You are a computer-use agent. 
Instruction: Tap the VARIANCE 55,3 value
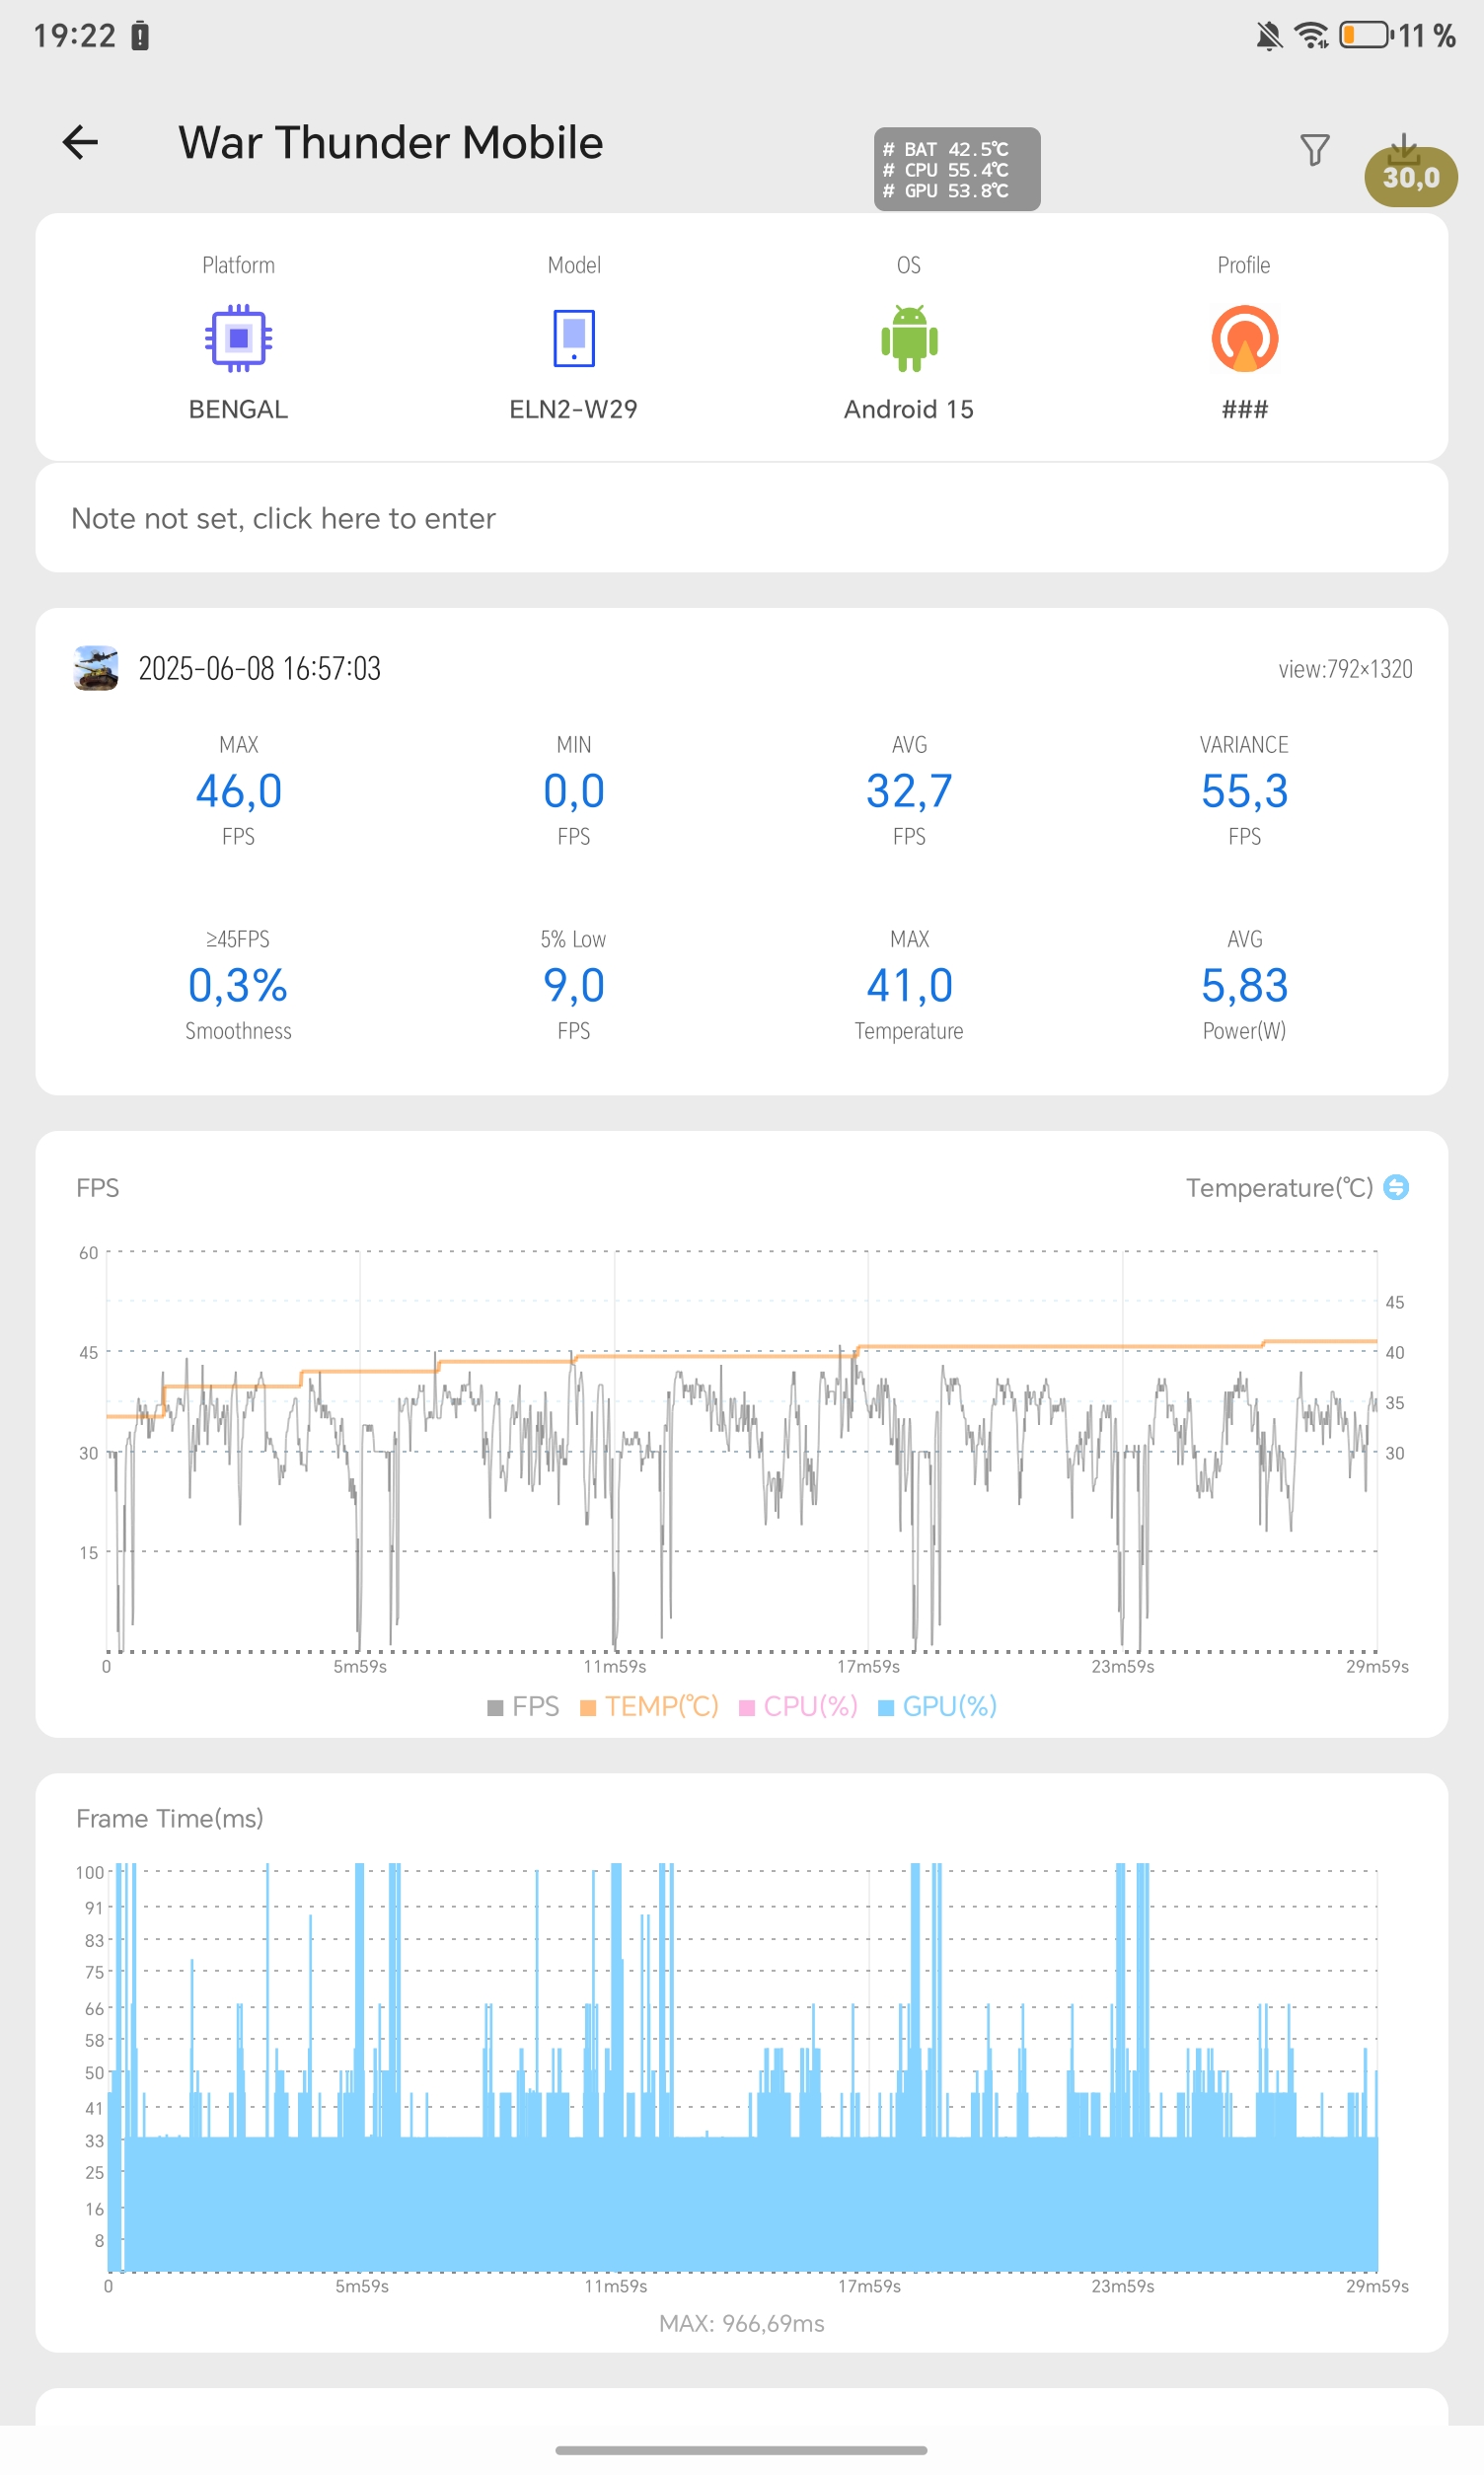coord(1244,791)
